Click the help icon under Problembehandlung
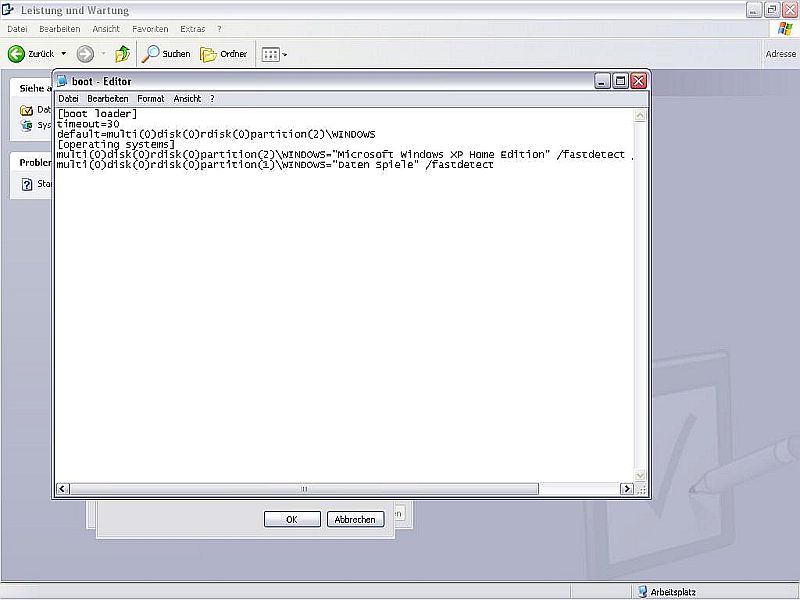800x600 pixels. [27, 184]
